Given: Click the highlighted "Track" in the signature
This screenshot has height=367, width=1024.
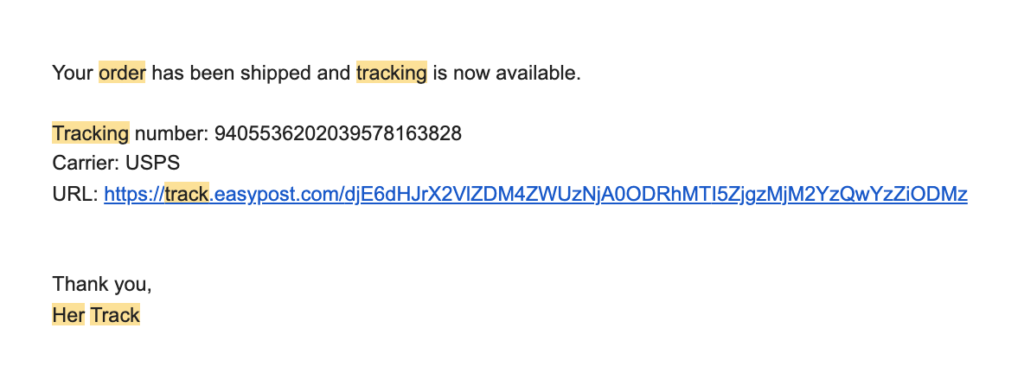Looking at the screenshot, I should tap(115, 315).
